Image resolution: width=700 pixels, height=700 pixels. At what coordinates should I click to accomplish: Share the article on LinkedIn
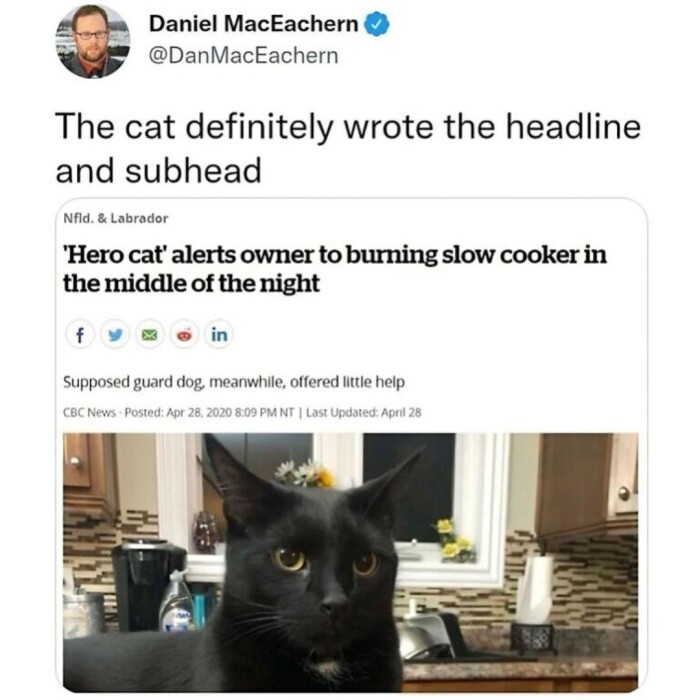[x=219, y=334]
